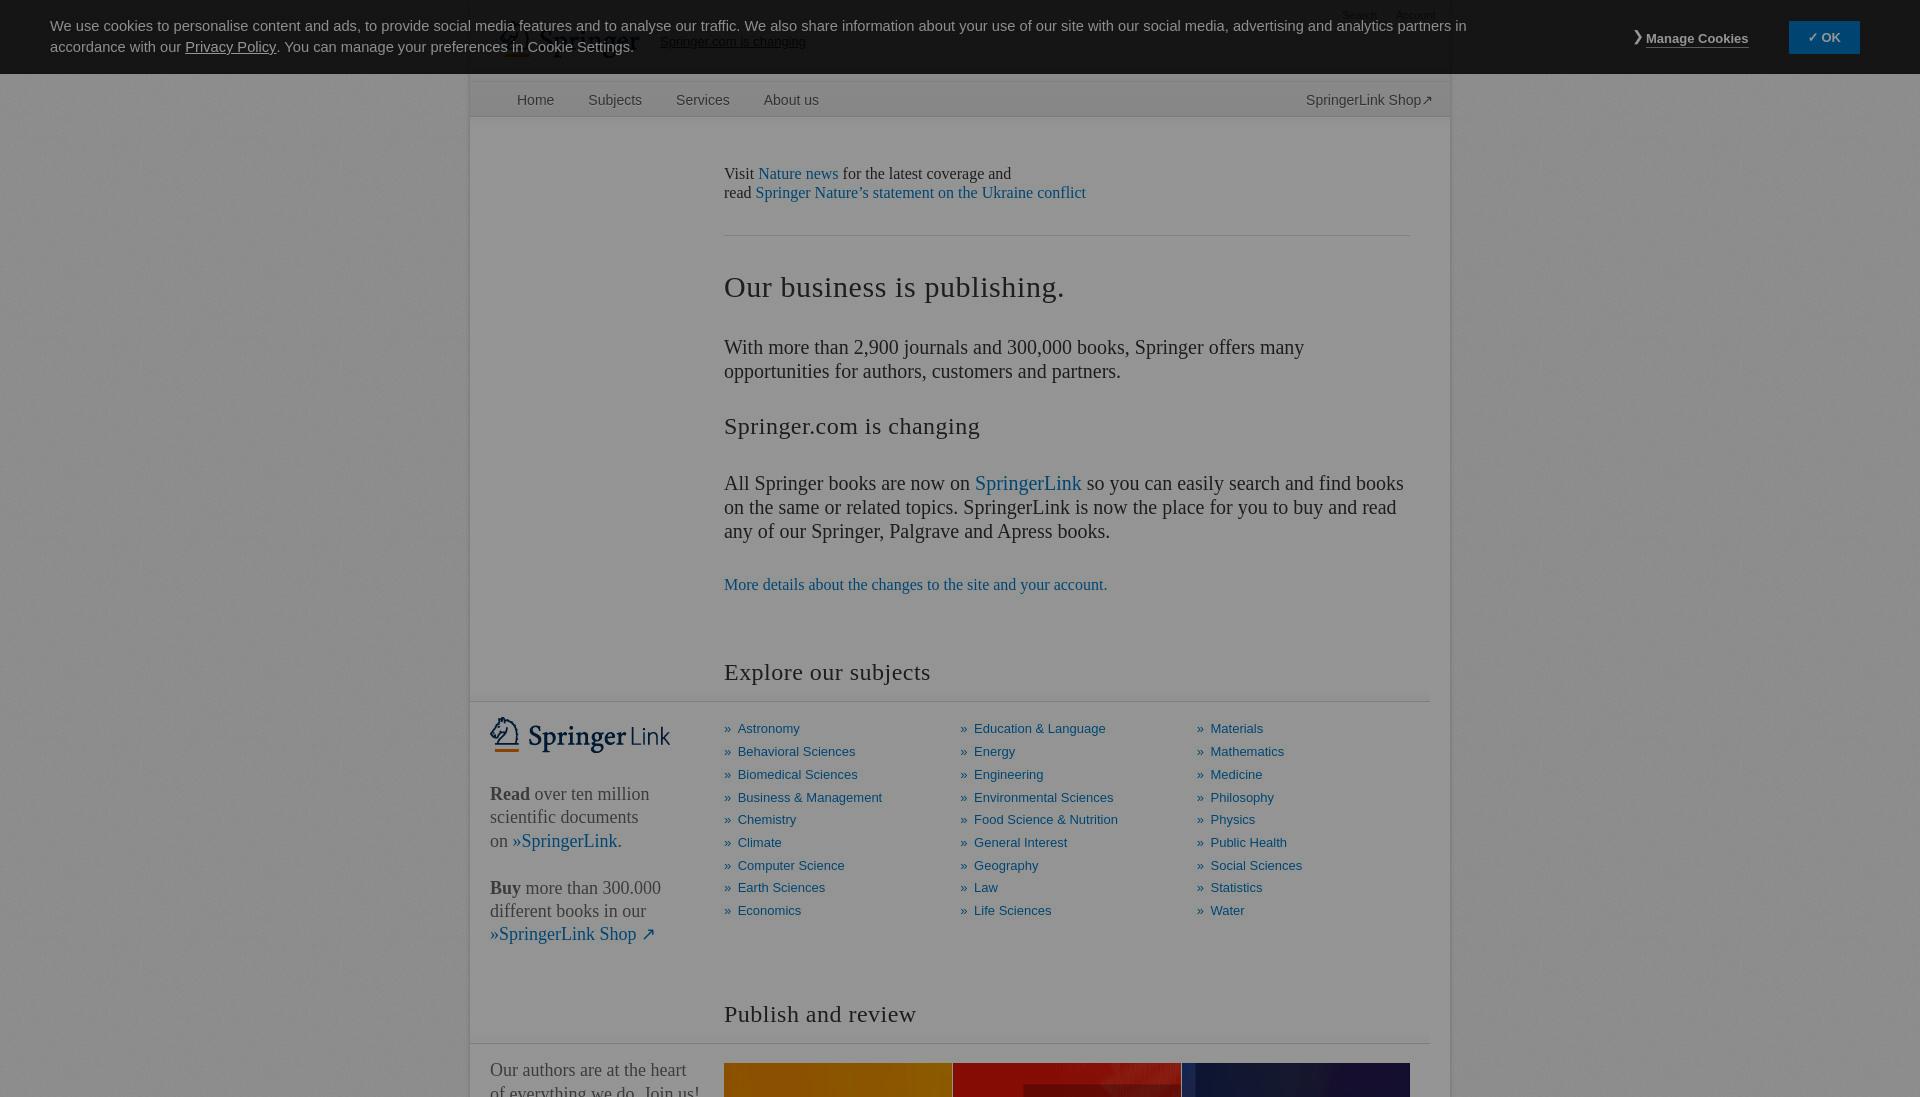Select the Chemistry subject
The height and width of the screenshot is (1097, 1920).
point(767,820)
